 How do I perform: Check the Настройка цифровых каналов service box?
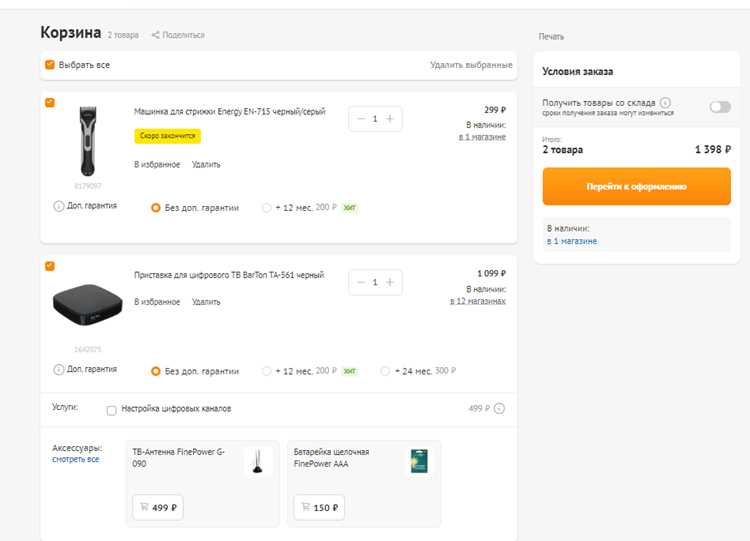pyautogui.click(x=111, y=410)
